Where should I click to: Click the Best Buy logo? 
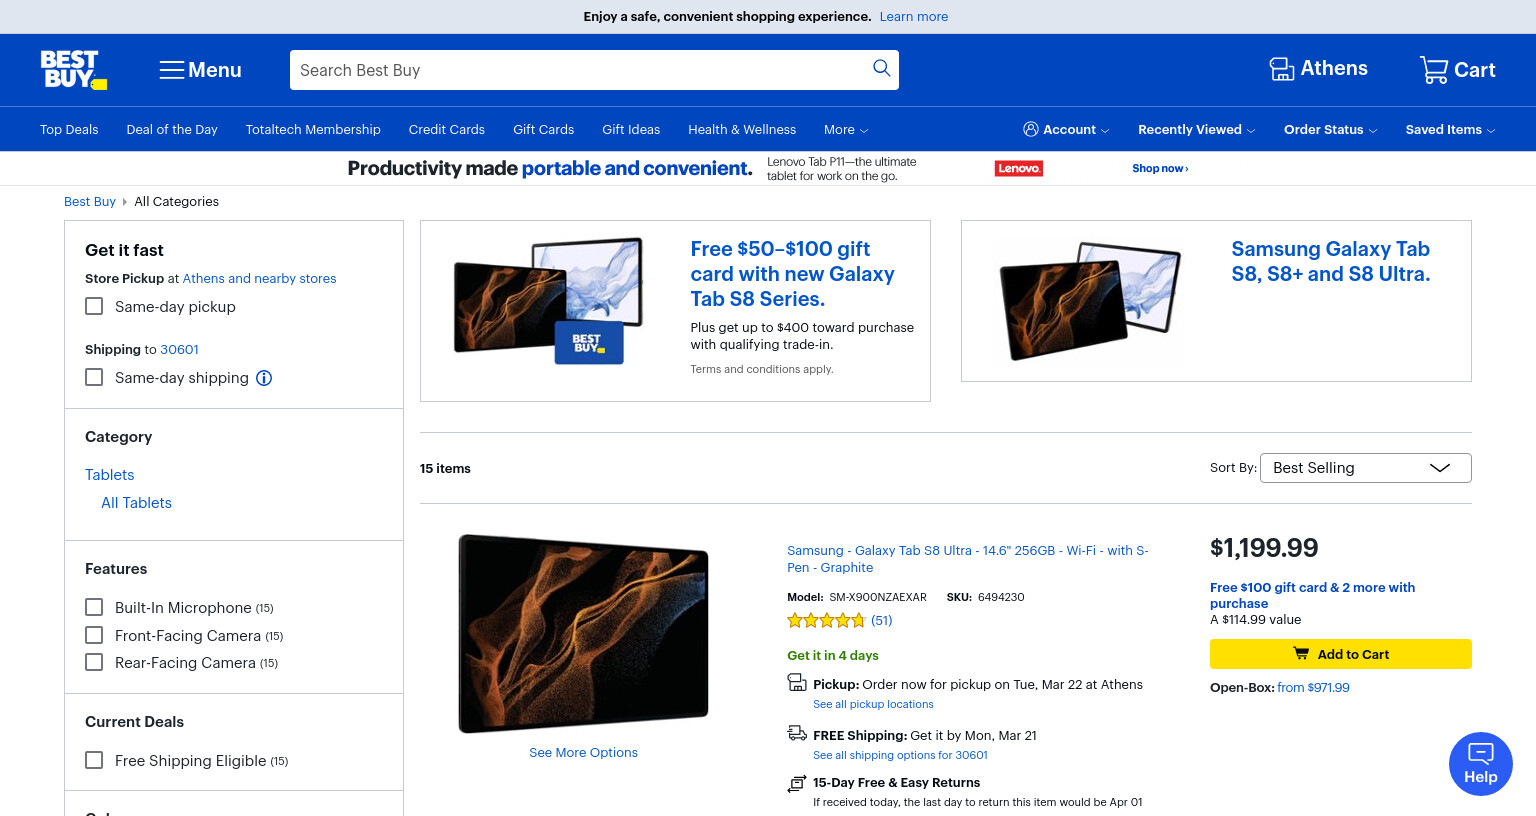pos(73,70)
